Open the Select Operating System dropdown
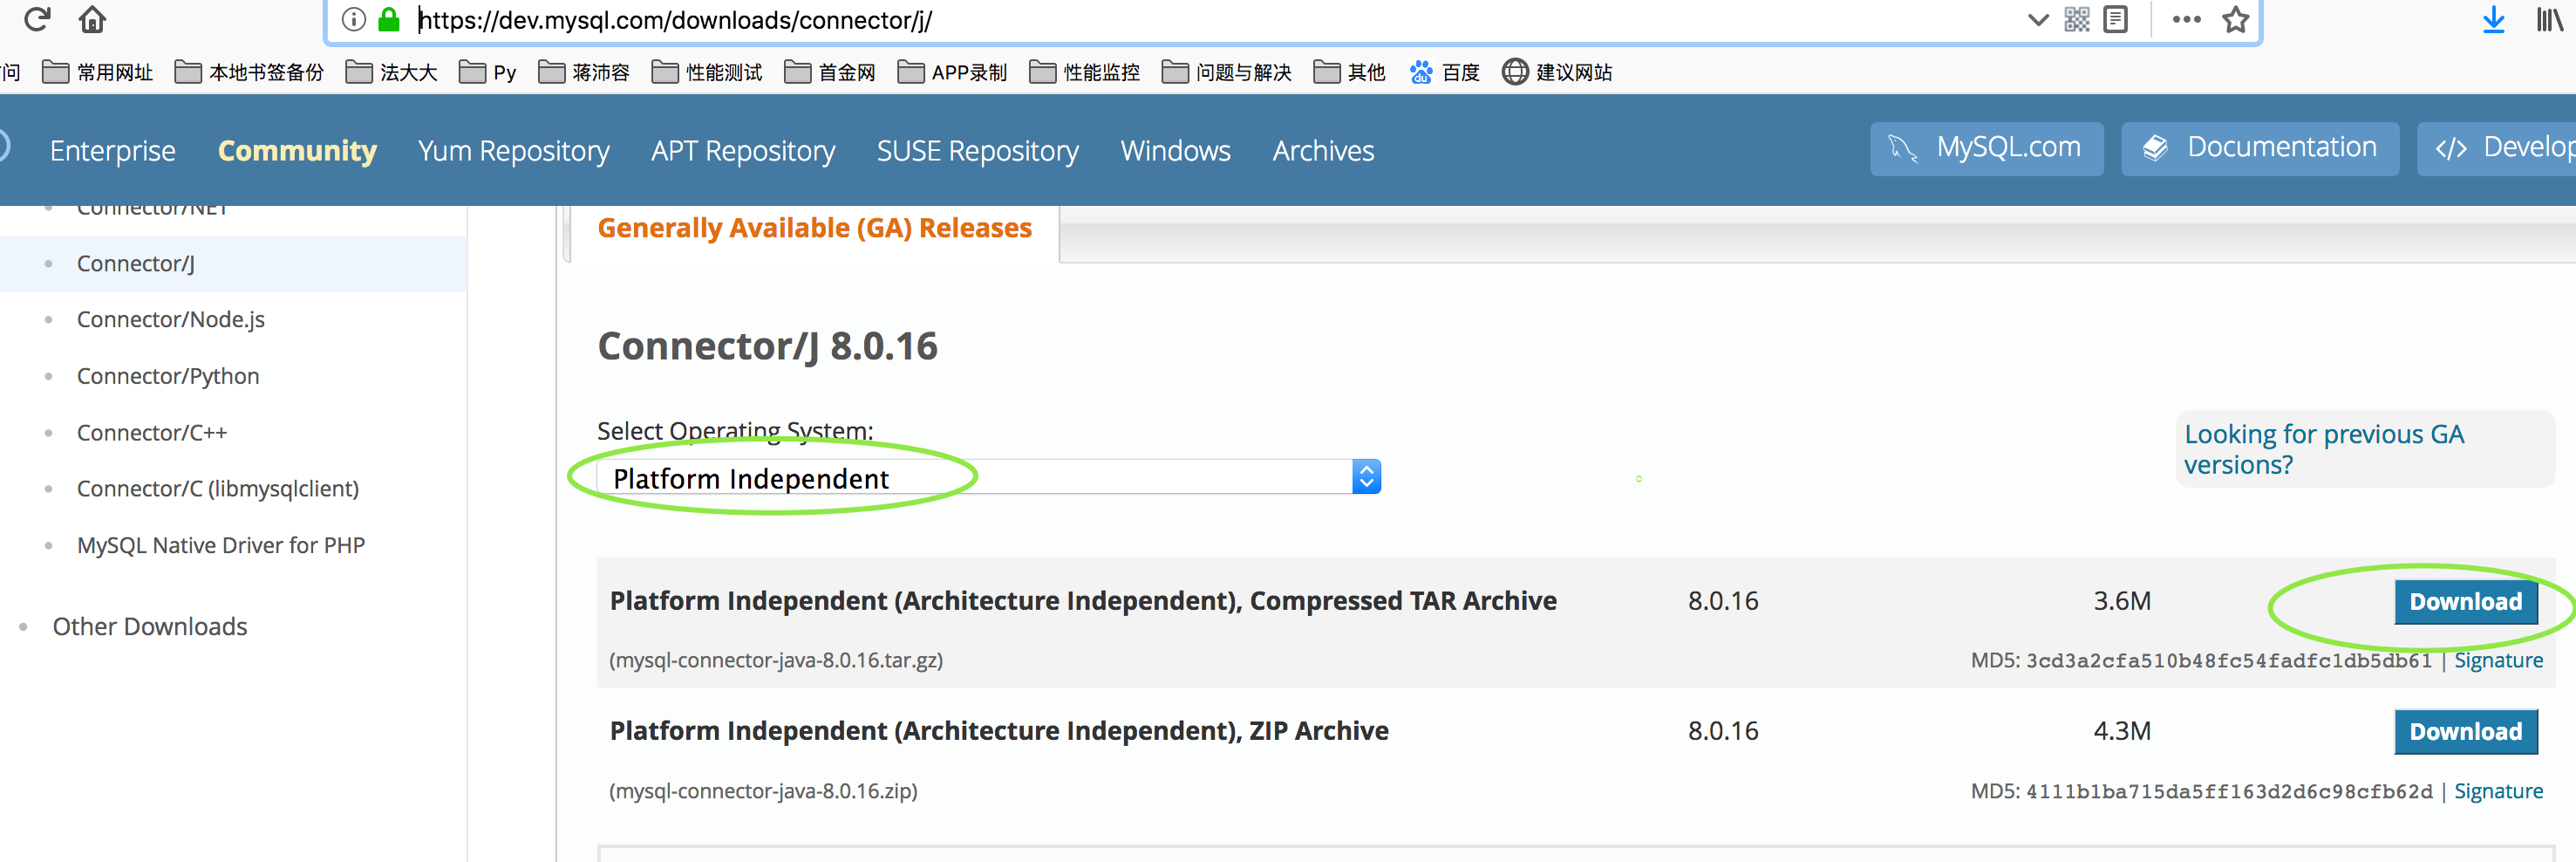This screenshot has width=2576, height=862. pos(989,477)
